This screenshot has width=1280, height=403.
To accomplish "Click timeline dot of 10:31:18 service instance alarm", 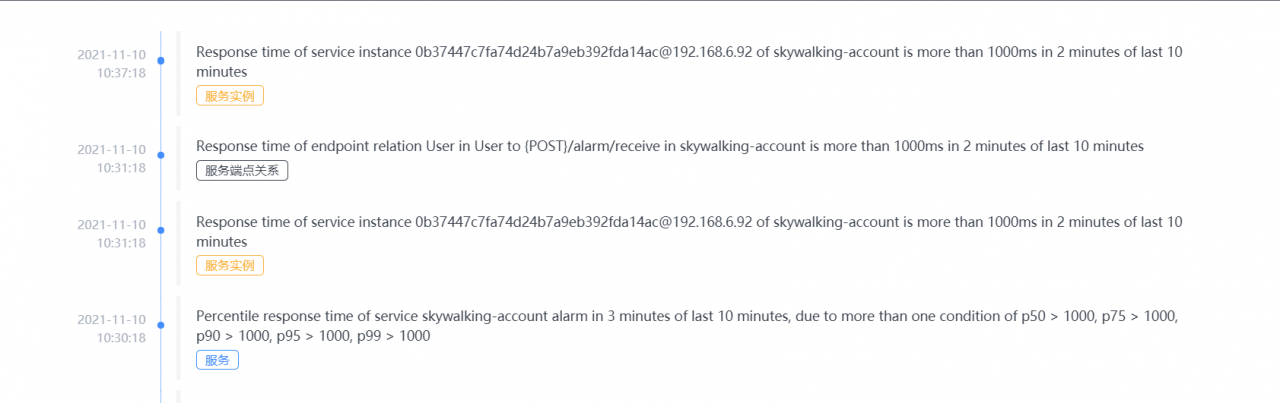I will (x=161, y=232).
